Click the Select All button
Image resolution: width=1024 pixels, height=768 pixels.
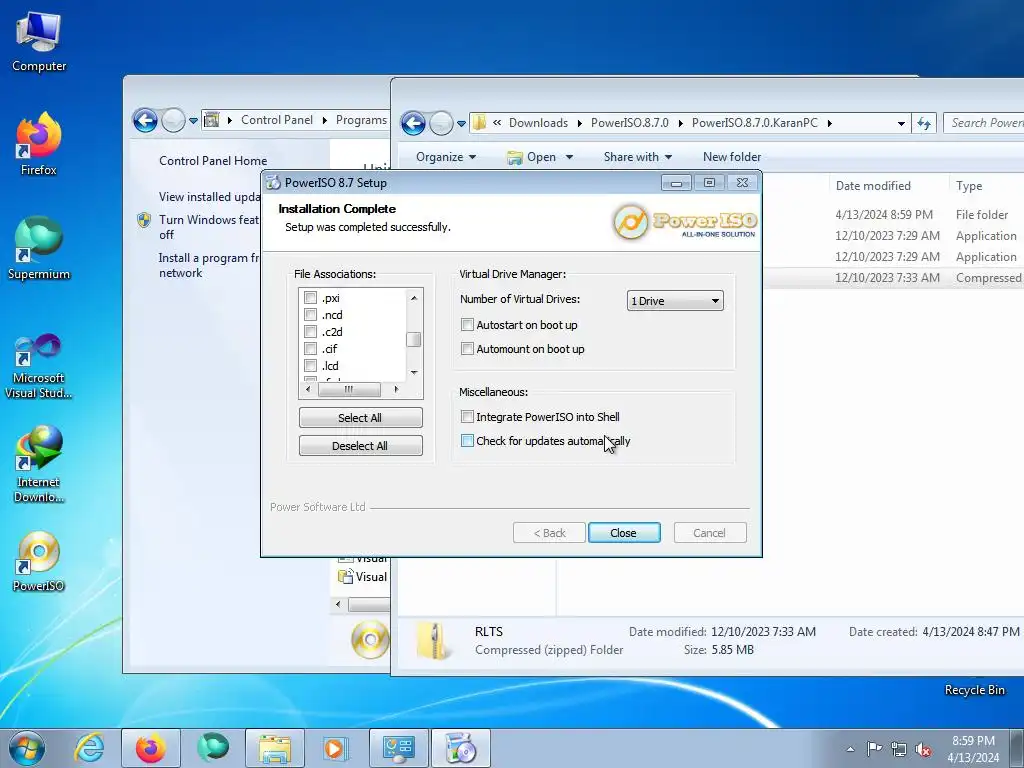[x=360, y=418]
